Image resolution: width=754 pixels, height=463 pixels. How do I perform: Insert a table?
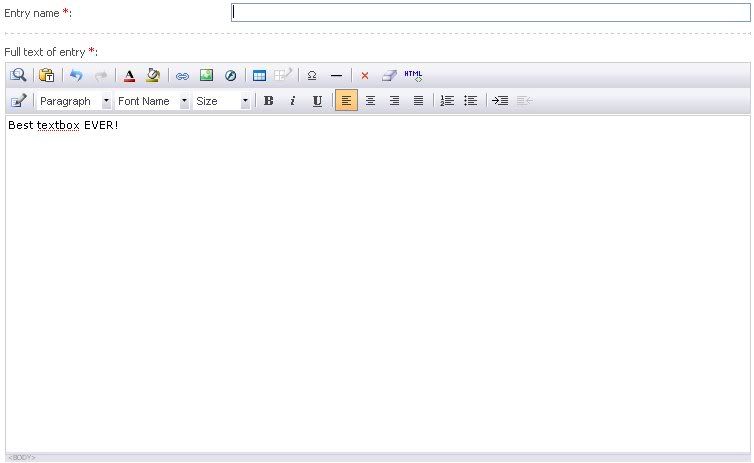[x=259, y=75]
